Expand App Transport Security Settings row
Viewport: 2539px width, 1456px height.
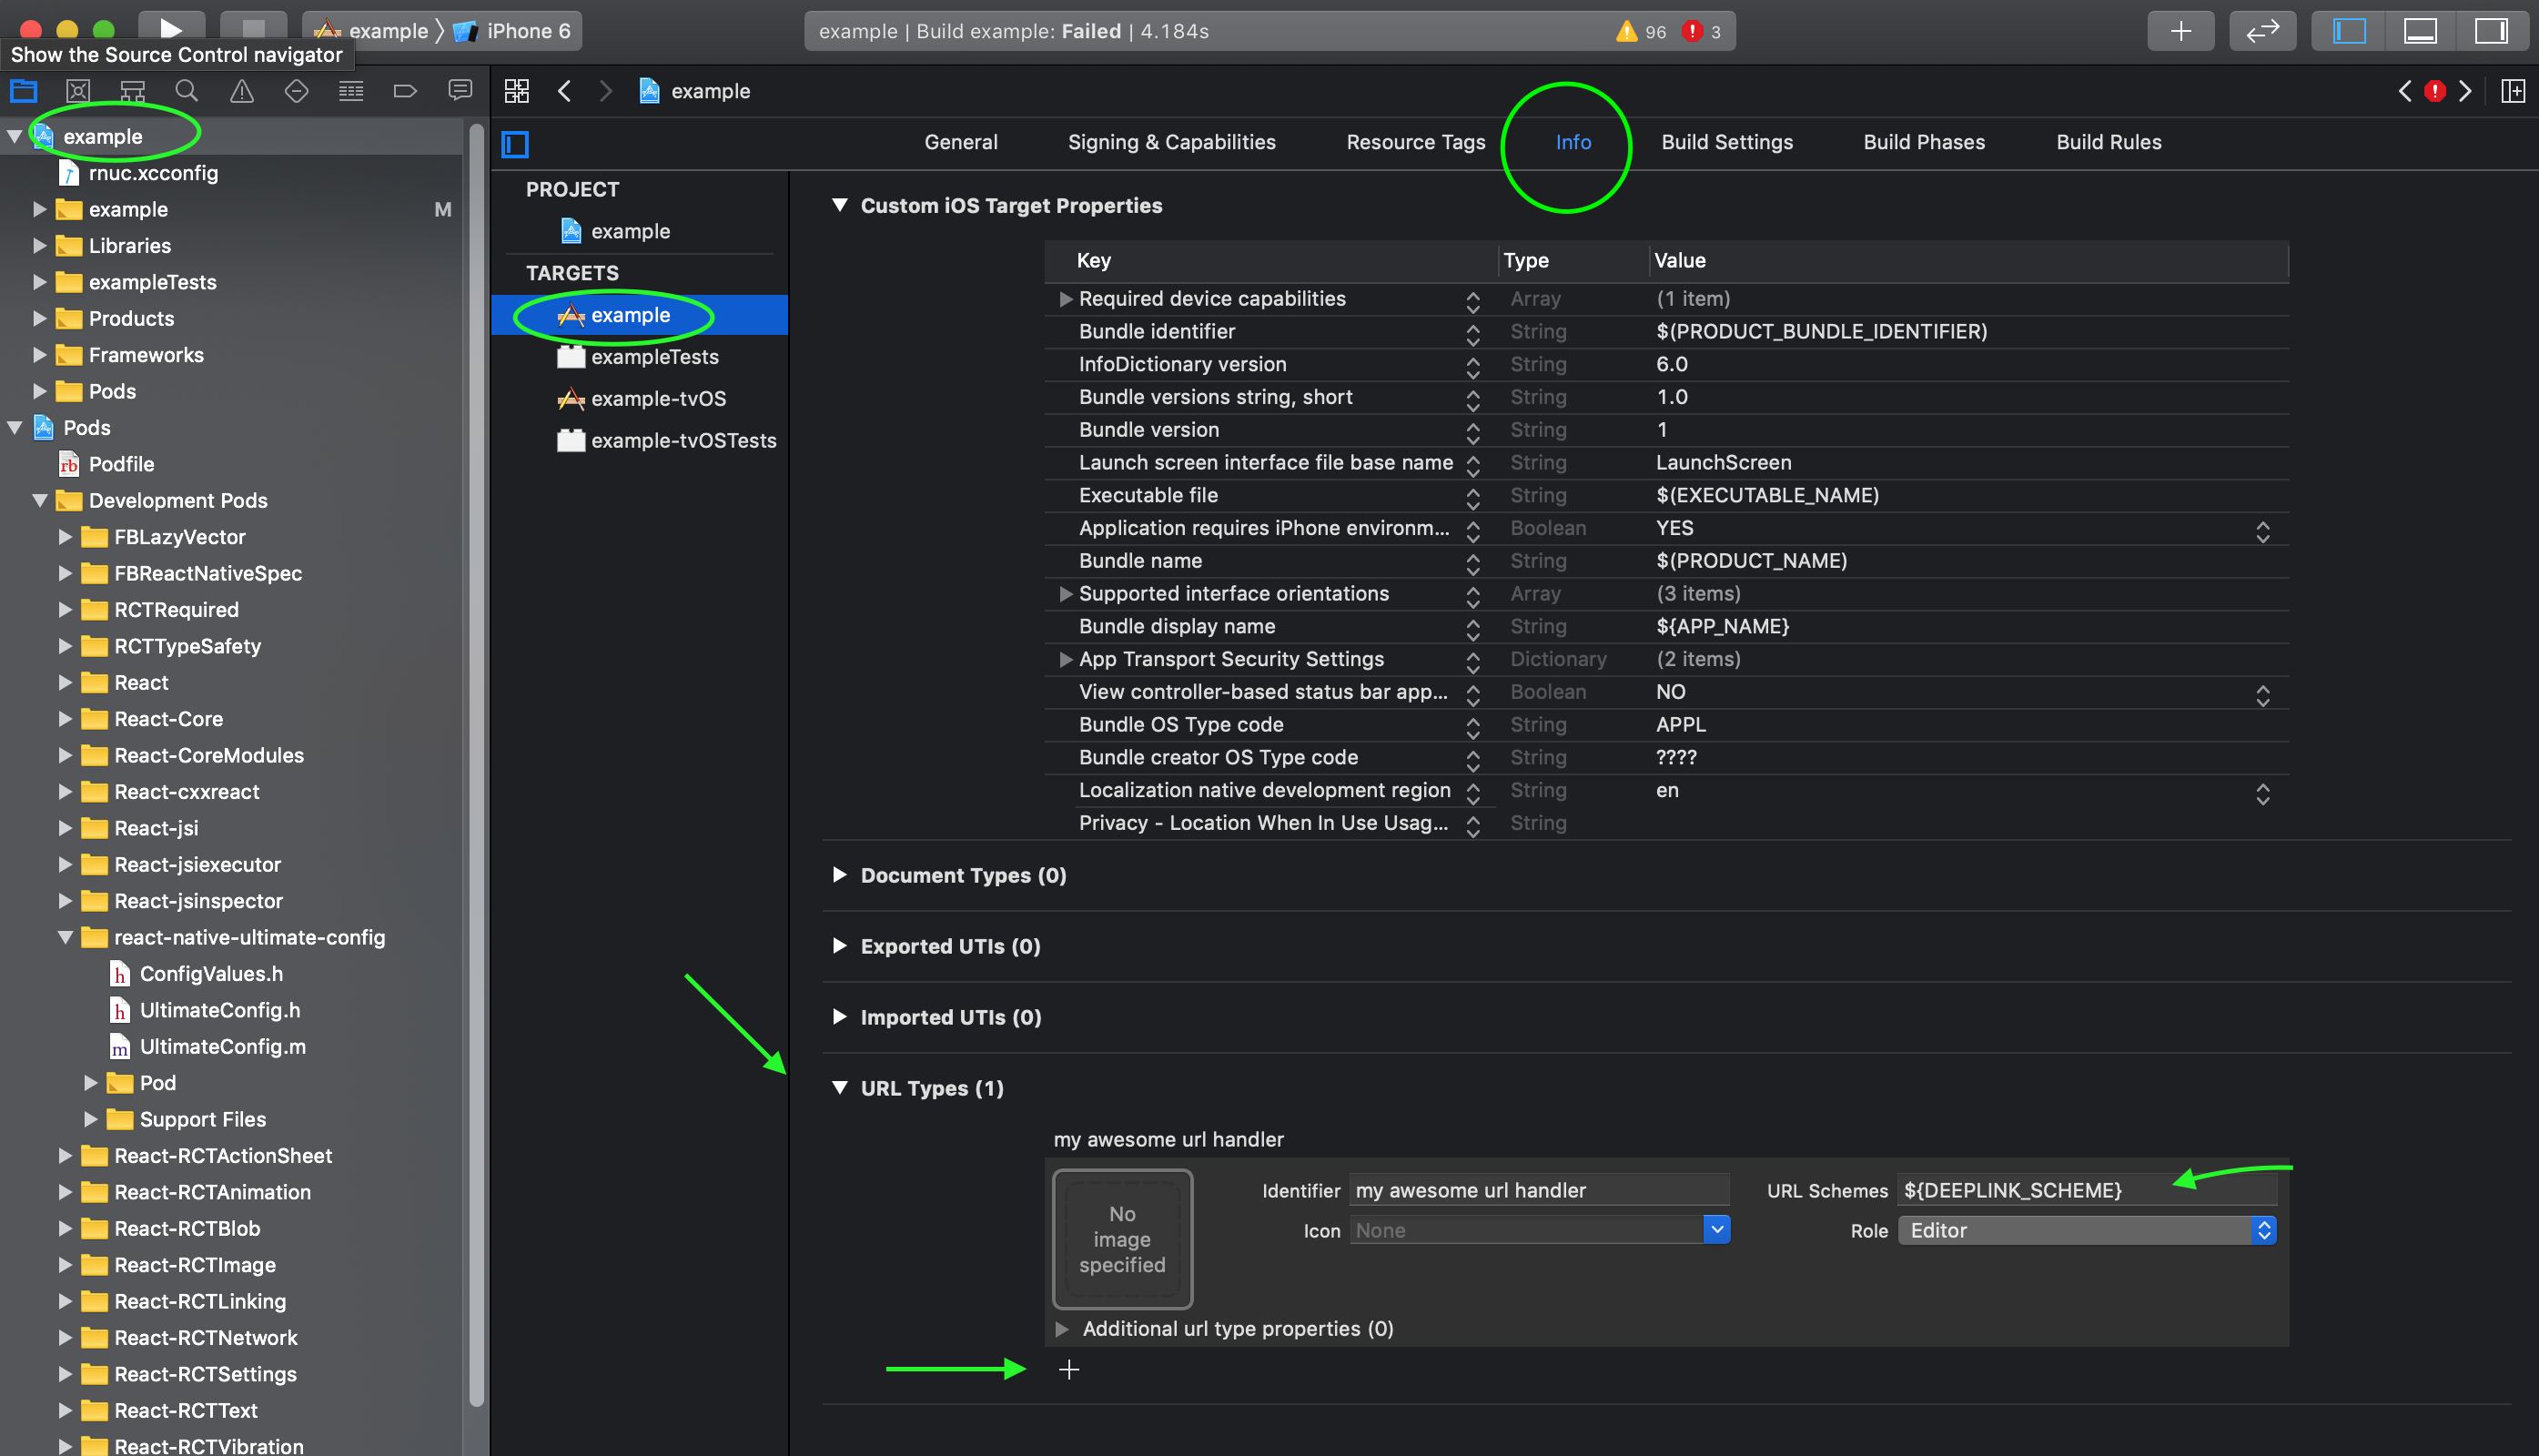pyautogui.click(x=1066, y=660)
